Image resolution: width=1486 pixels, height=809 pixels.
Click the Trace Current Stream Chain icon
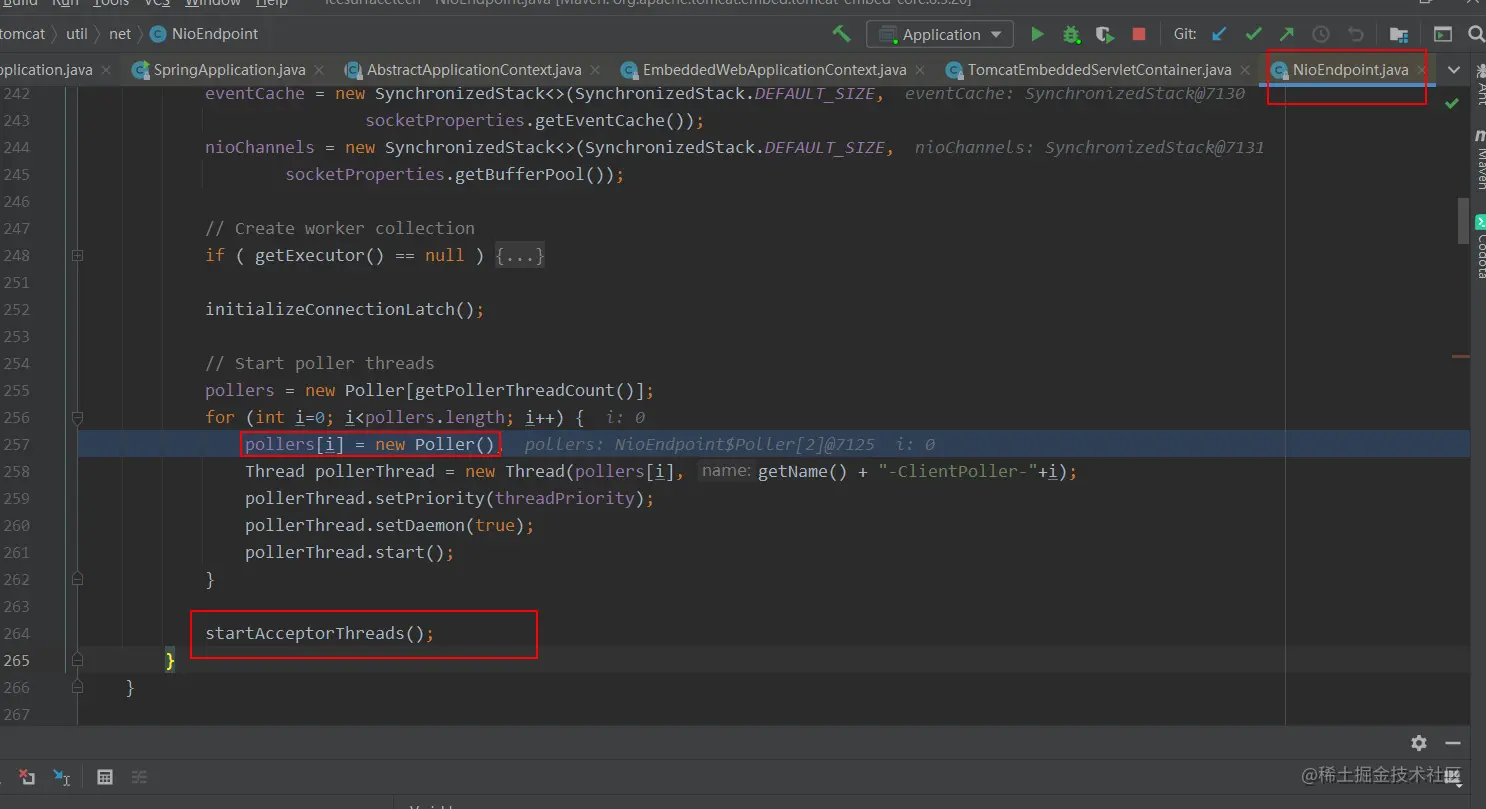(139, 777)
